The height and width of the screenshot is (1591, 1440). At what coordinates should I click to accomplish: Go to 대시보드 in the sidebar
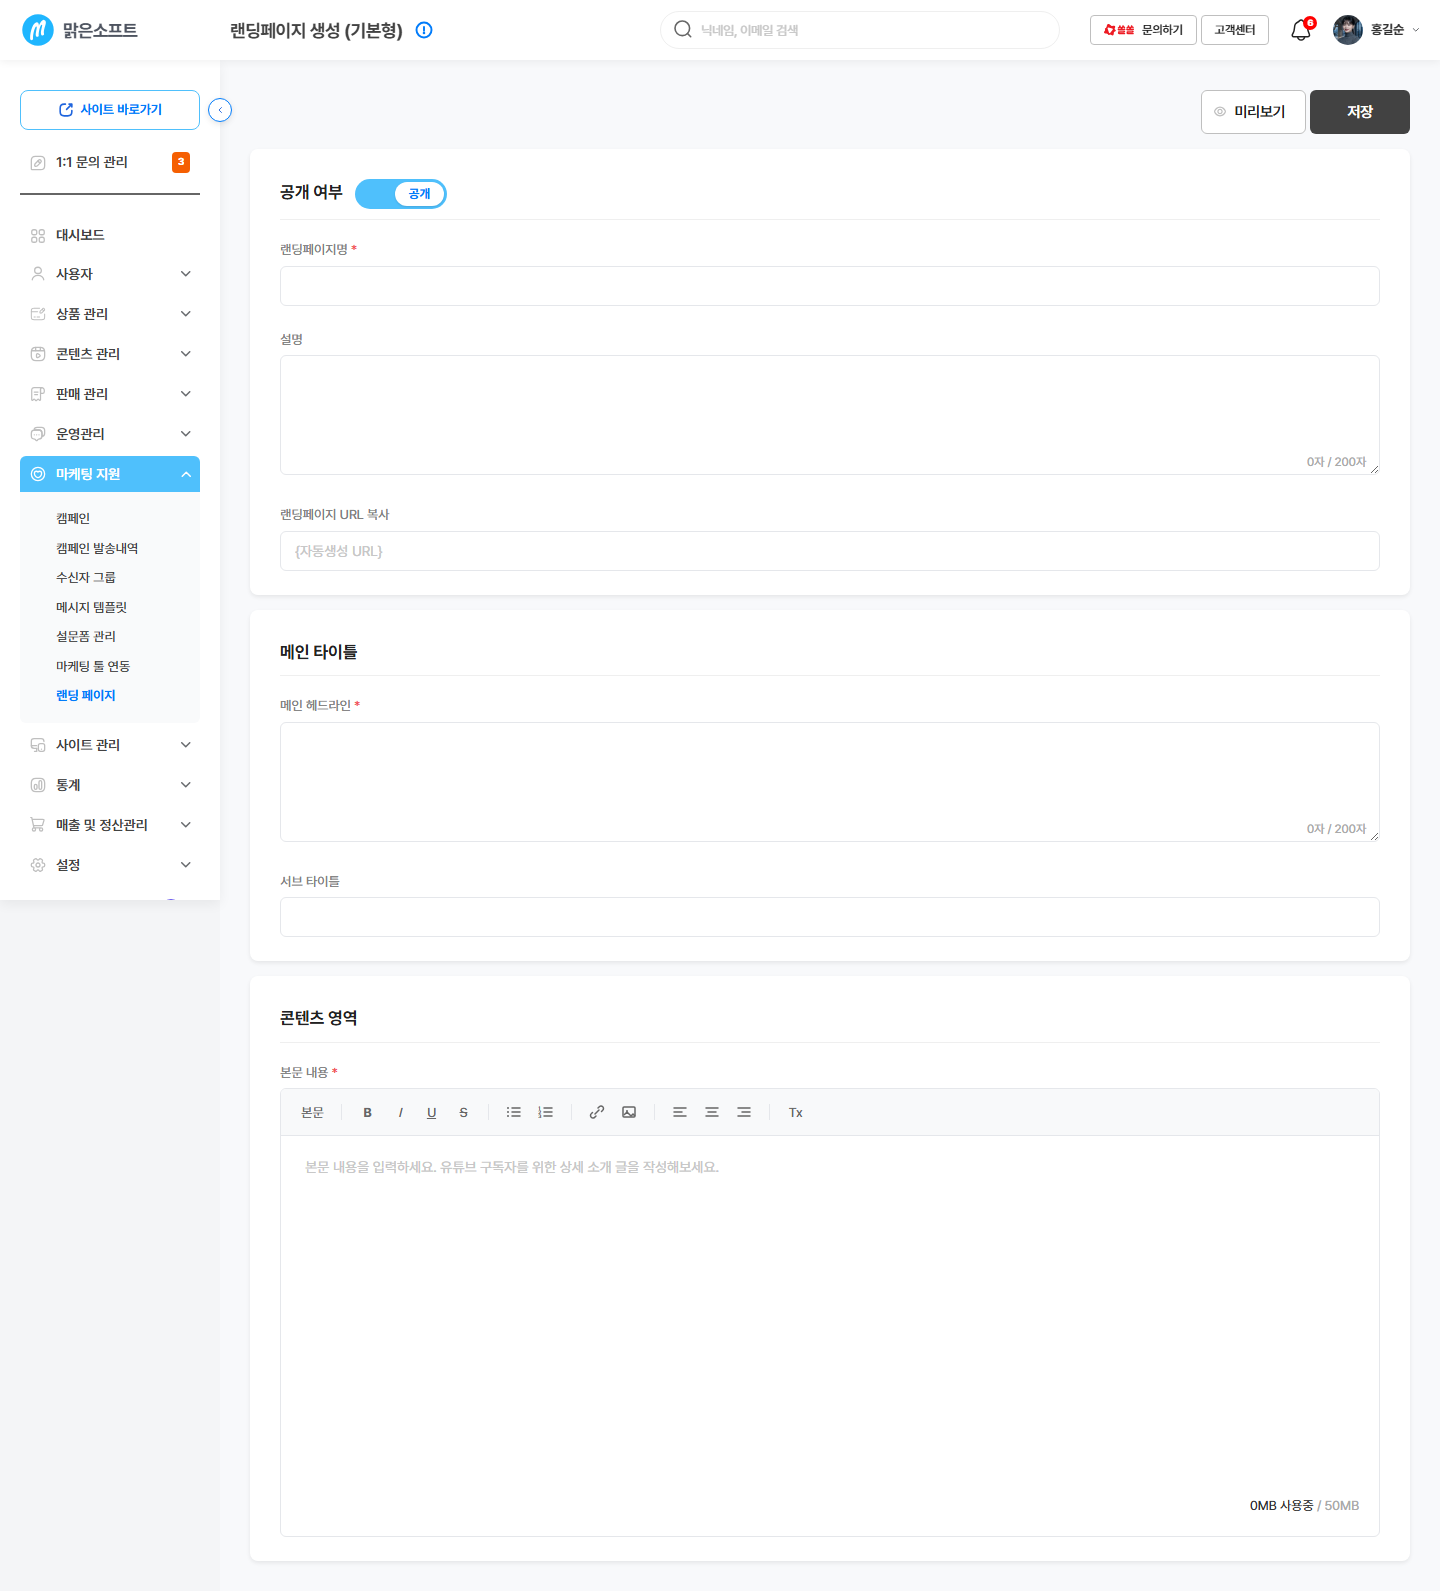(110, 235)
